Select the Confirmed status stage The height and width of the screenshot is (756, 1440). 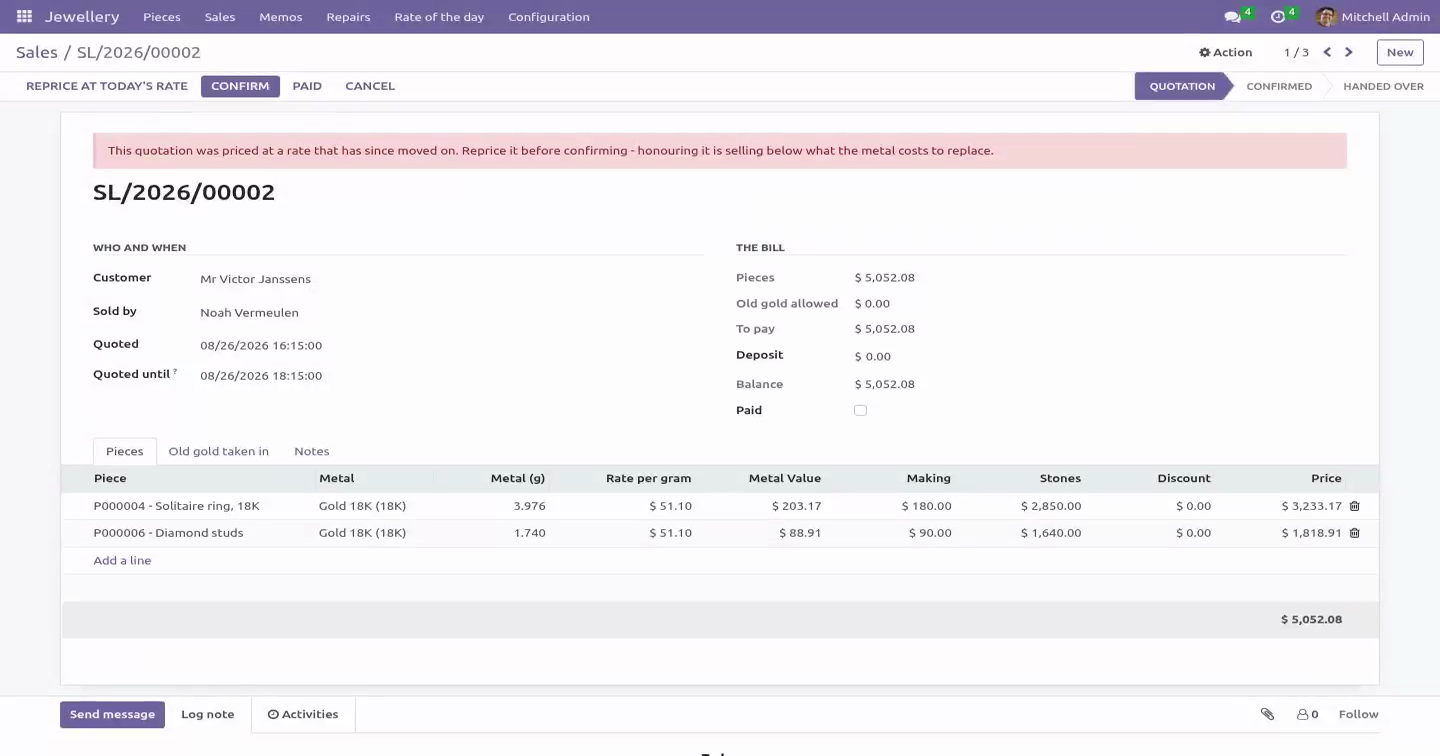click(1279, 86)
